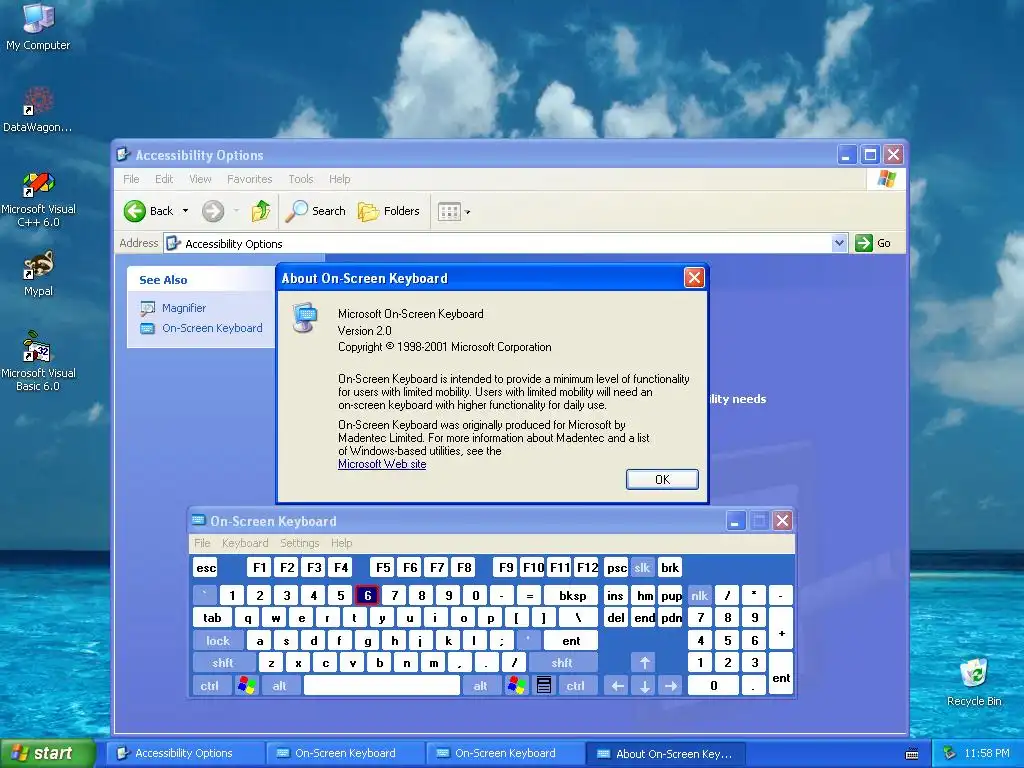The height and width of the screenshot is (768, 1024).
Task: Open Help menu of On-Screen Keyboard
Action: pyautogui.click(x=342, y=543)
